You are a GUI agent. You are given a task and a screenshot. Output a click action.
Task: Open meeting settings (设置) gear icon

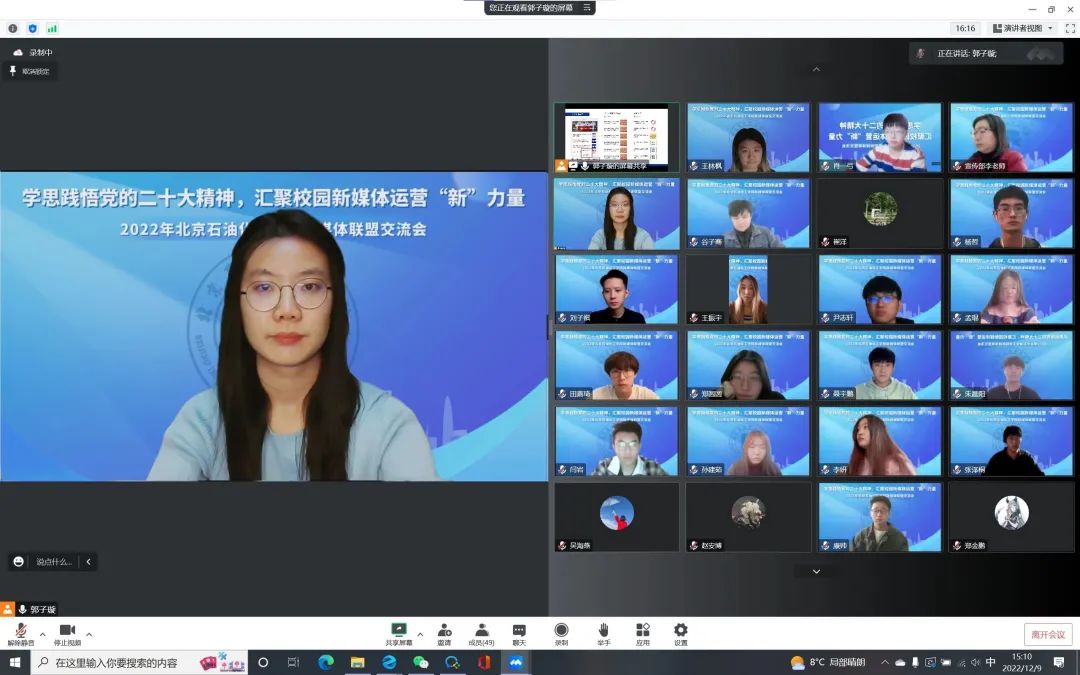[680, 630]
